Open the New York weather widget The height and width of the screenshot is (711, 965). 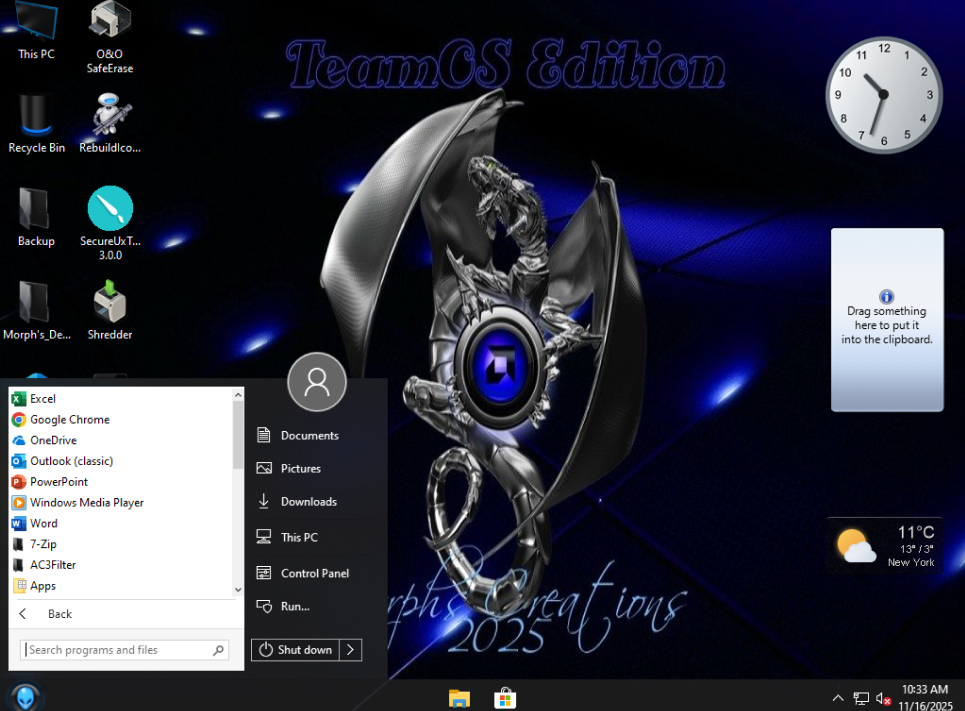[885, 546]
